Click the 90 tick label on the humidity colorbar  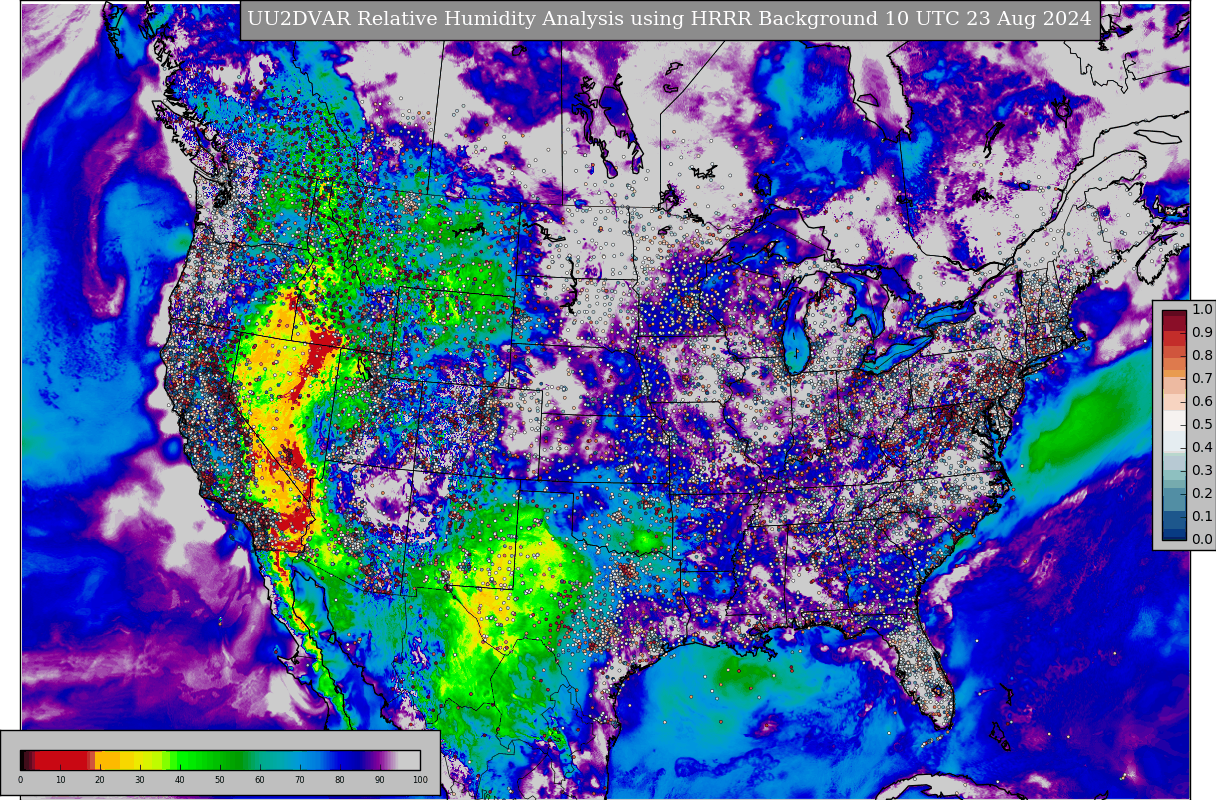click(380, 780)
